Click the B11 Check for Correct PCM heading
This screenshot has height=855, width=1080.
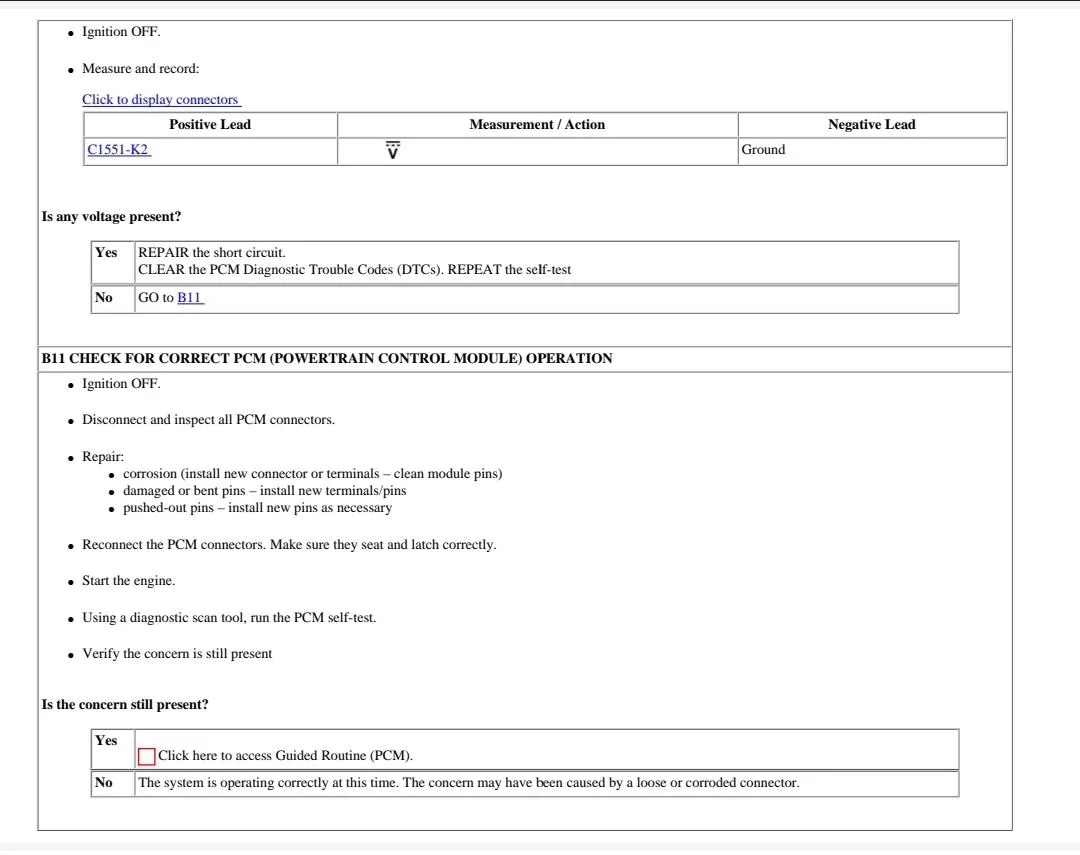click(x=327, y=358)
